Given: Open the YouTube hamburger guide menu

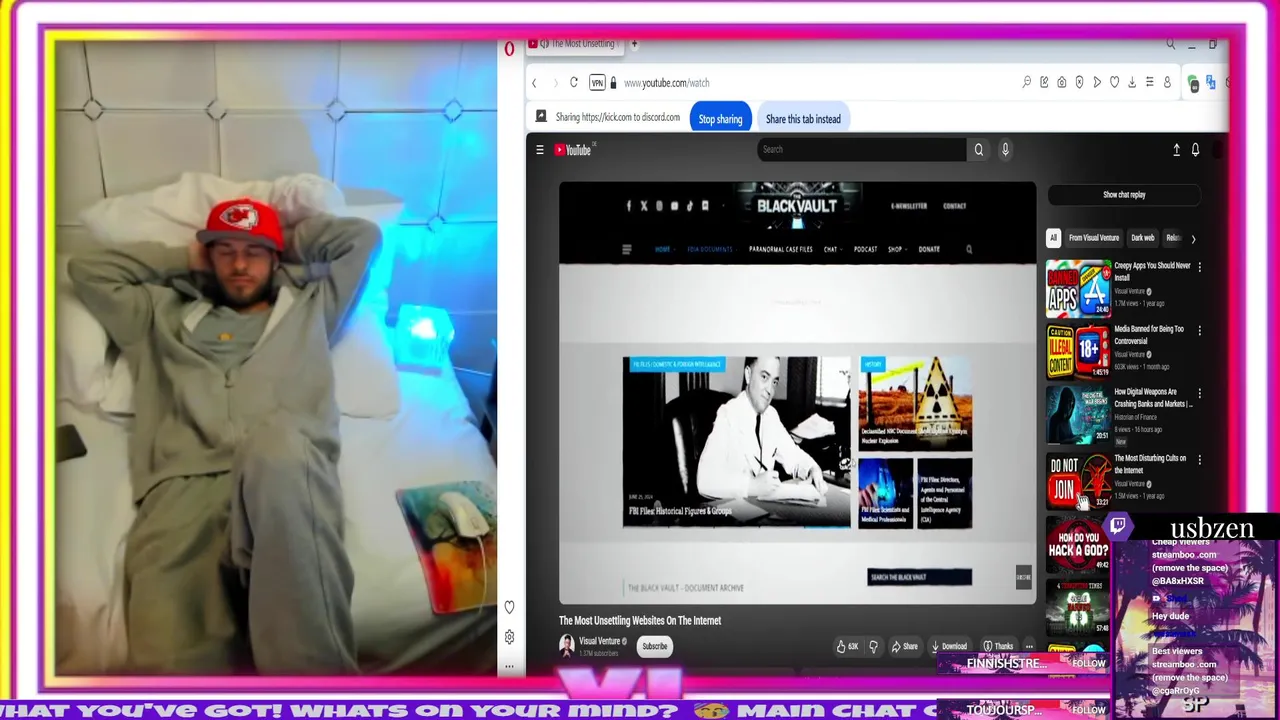Looking at the screenshot, I should click(540, 150).
